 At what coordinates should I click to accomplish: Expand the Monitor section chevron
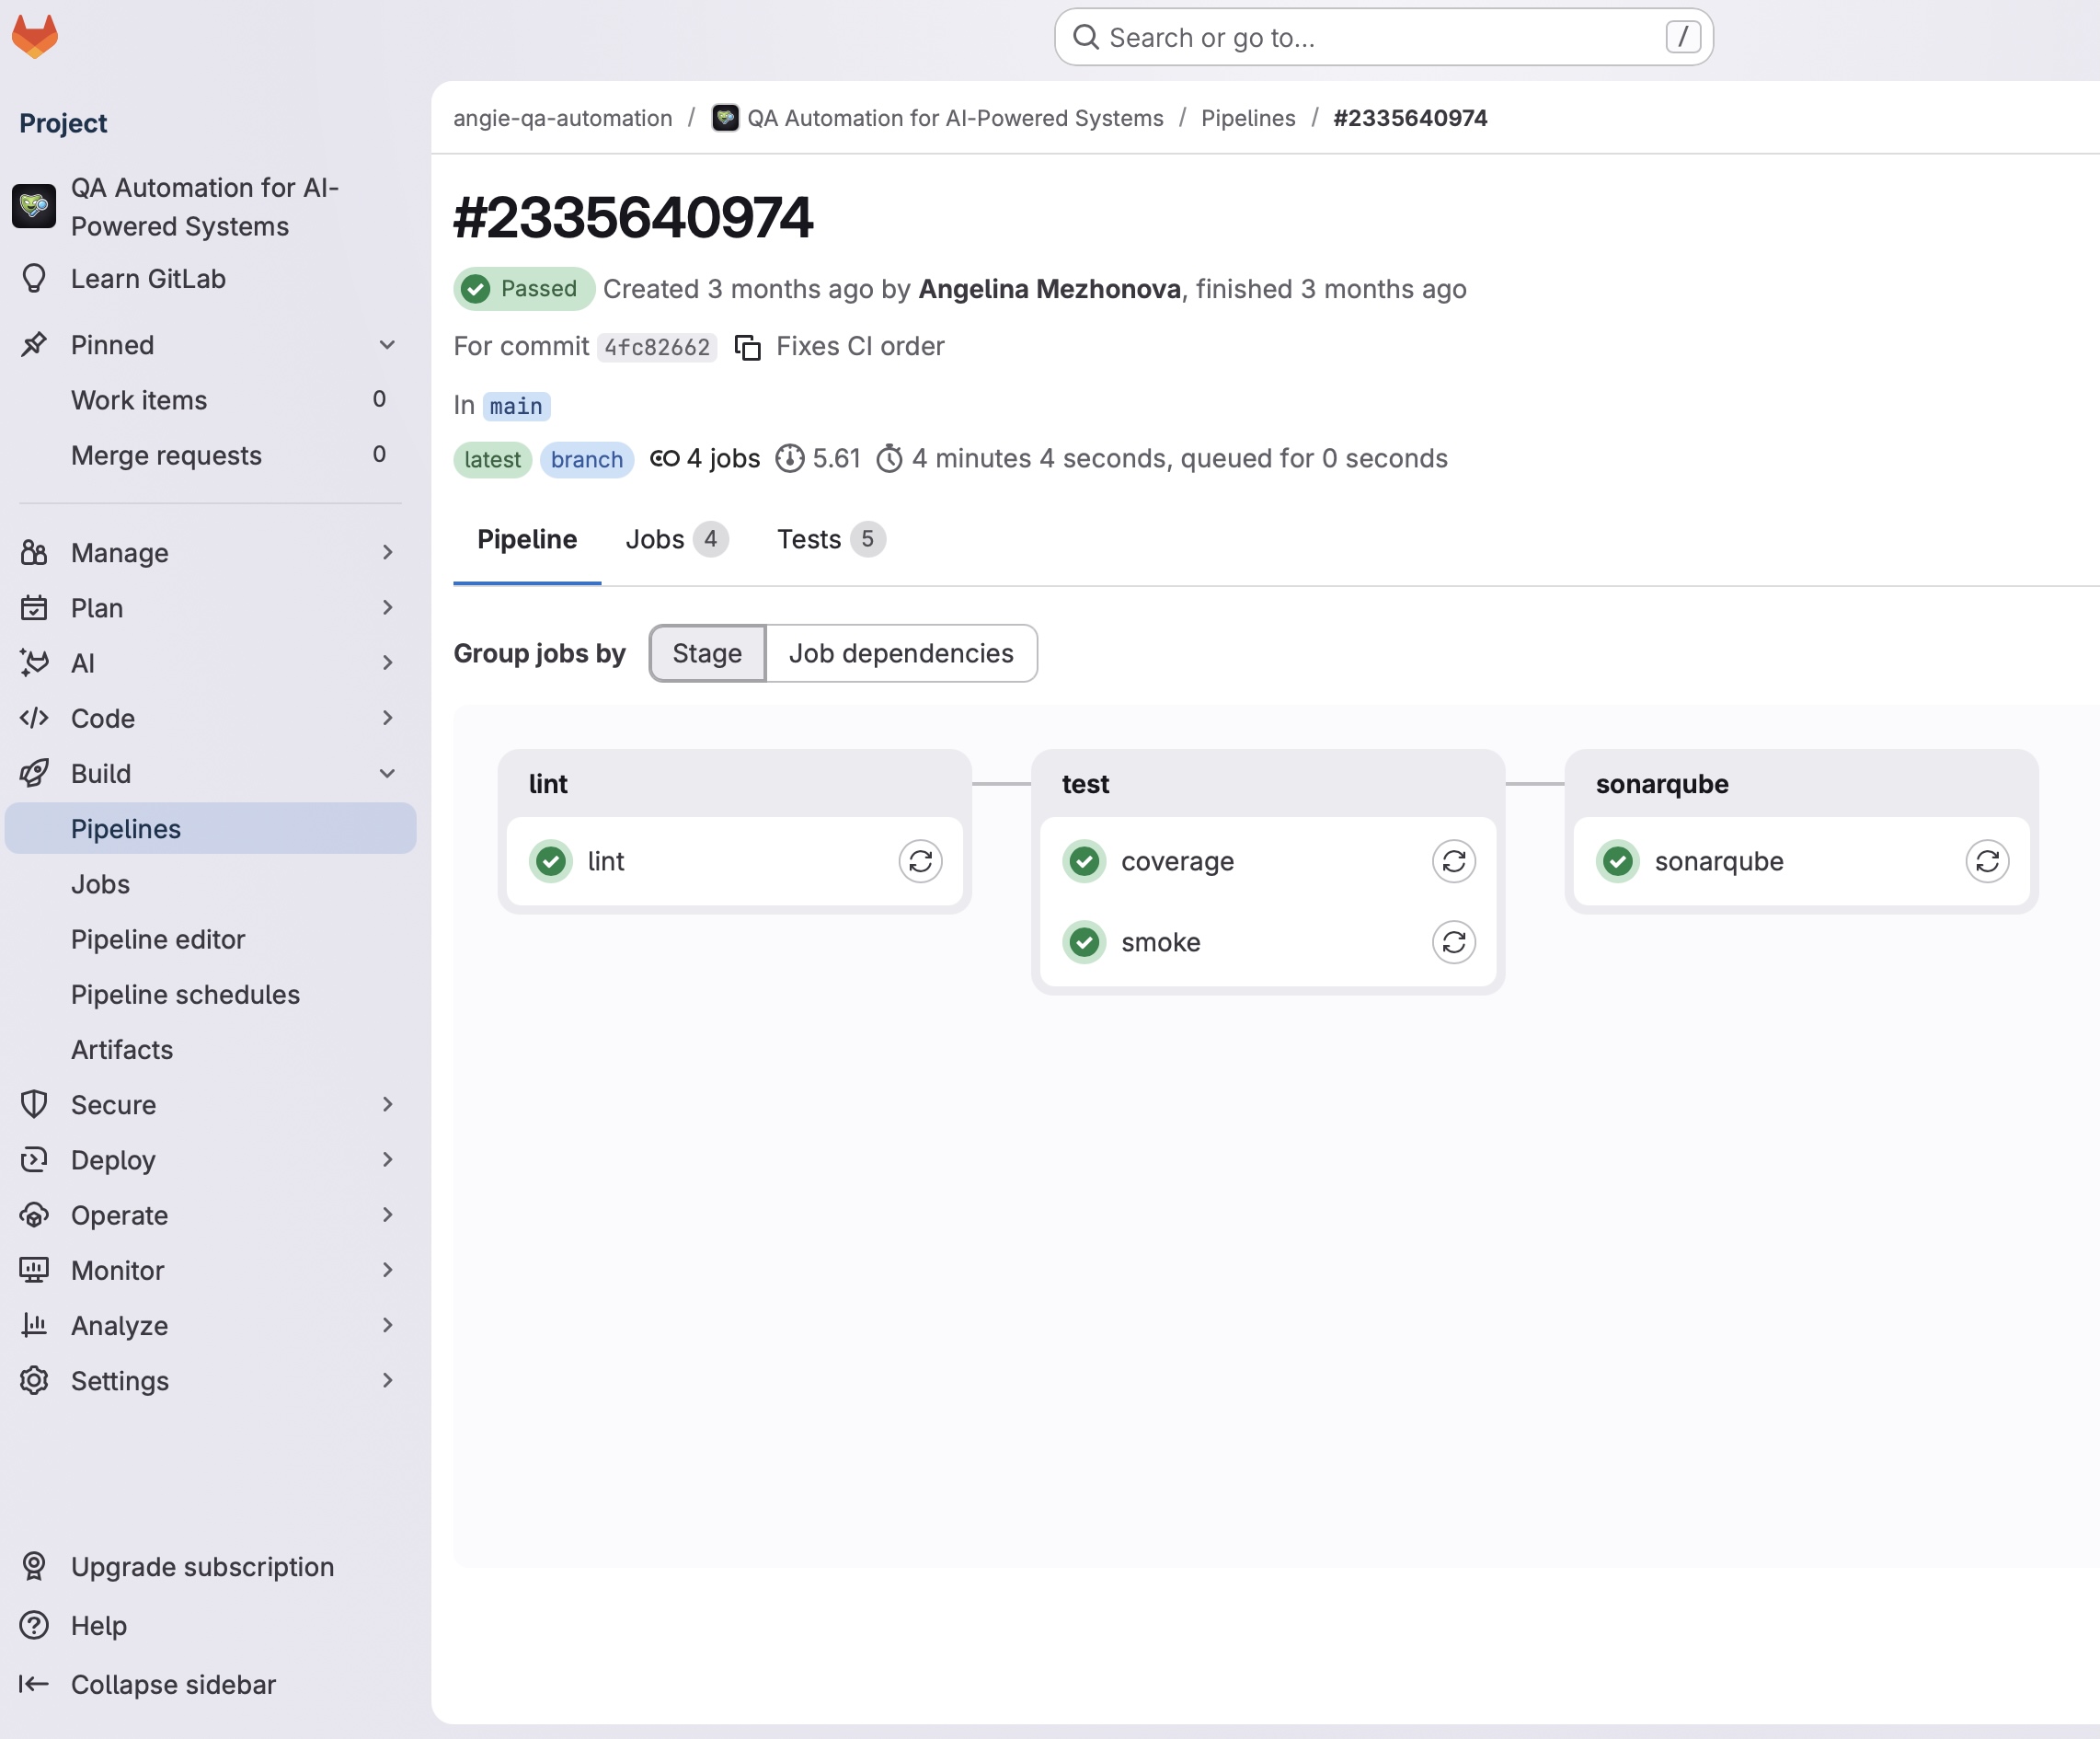(387, 1270)
